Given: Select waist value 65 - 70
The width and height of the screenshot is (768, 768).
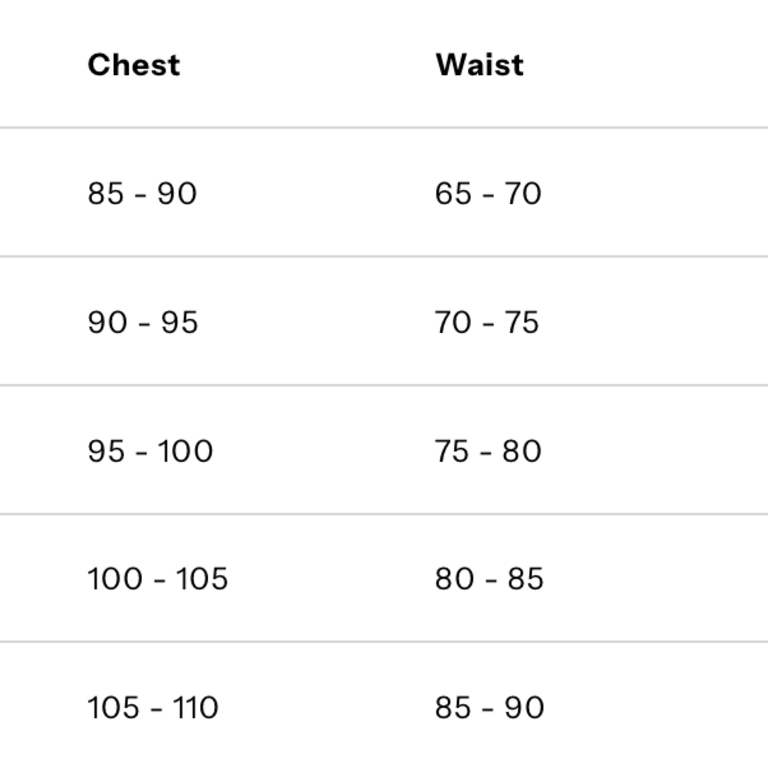Looking at the screenshot, I should coord(488,193).
